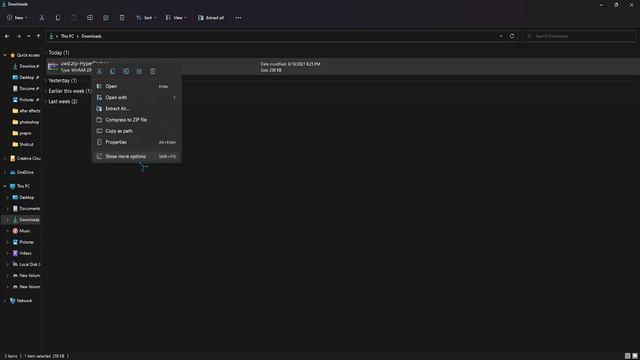Select Pictures under This PC
The image size is (640, 360).
point(23,242)
